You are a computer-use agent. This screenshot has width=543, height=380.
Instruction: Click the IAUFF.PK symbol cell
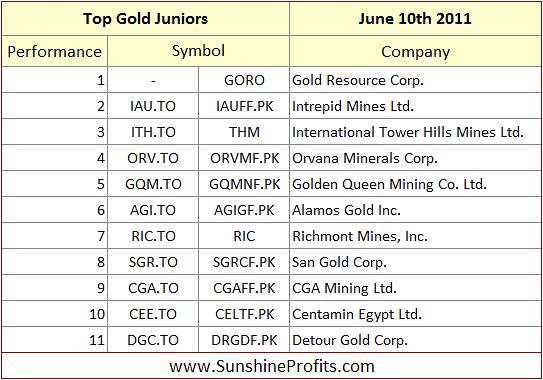[244, 106]
